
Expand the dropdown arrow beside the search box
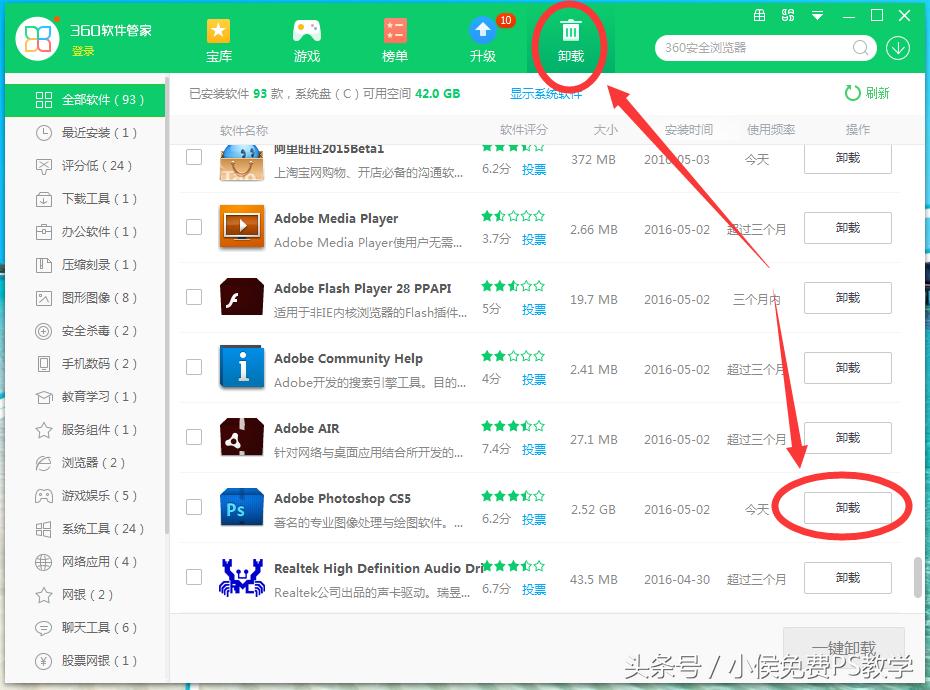[897, 47]
